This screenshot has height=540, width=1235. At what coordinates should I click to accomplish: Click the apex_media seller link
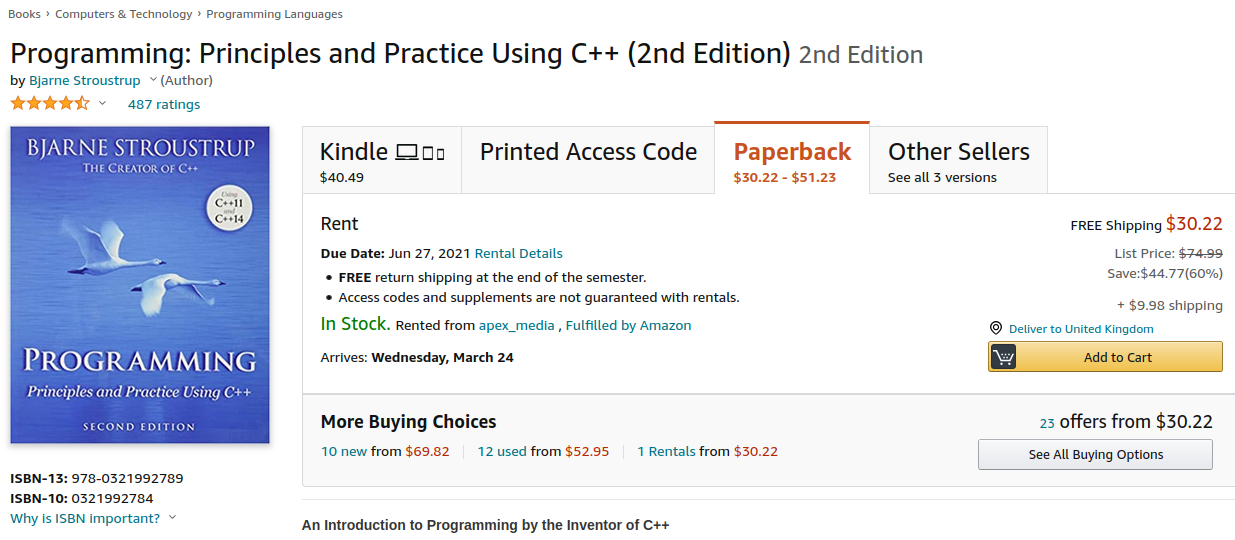[516, 325]
